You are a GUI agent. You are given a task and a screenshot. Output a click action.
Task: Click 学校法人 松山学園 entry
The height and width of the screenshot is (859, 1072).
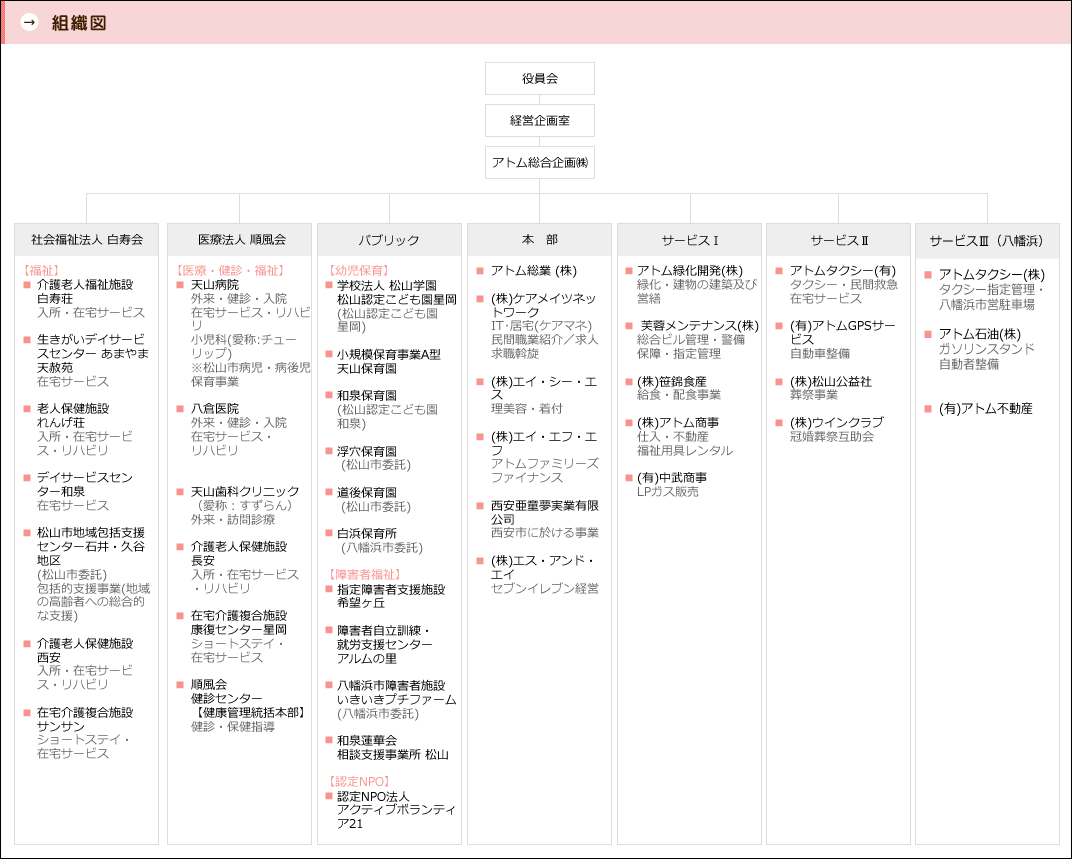(x=386, y=285)
